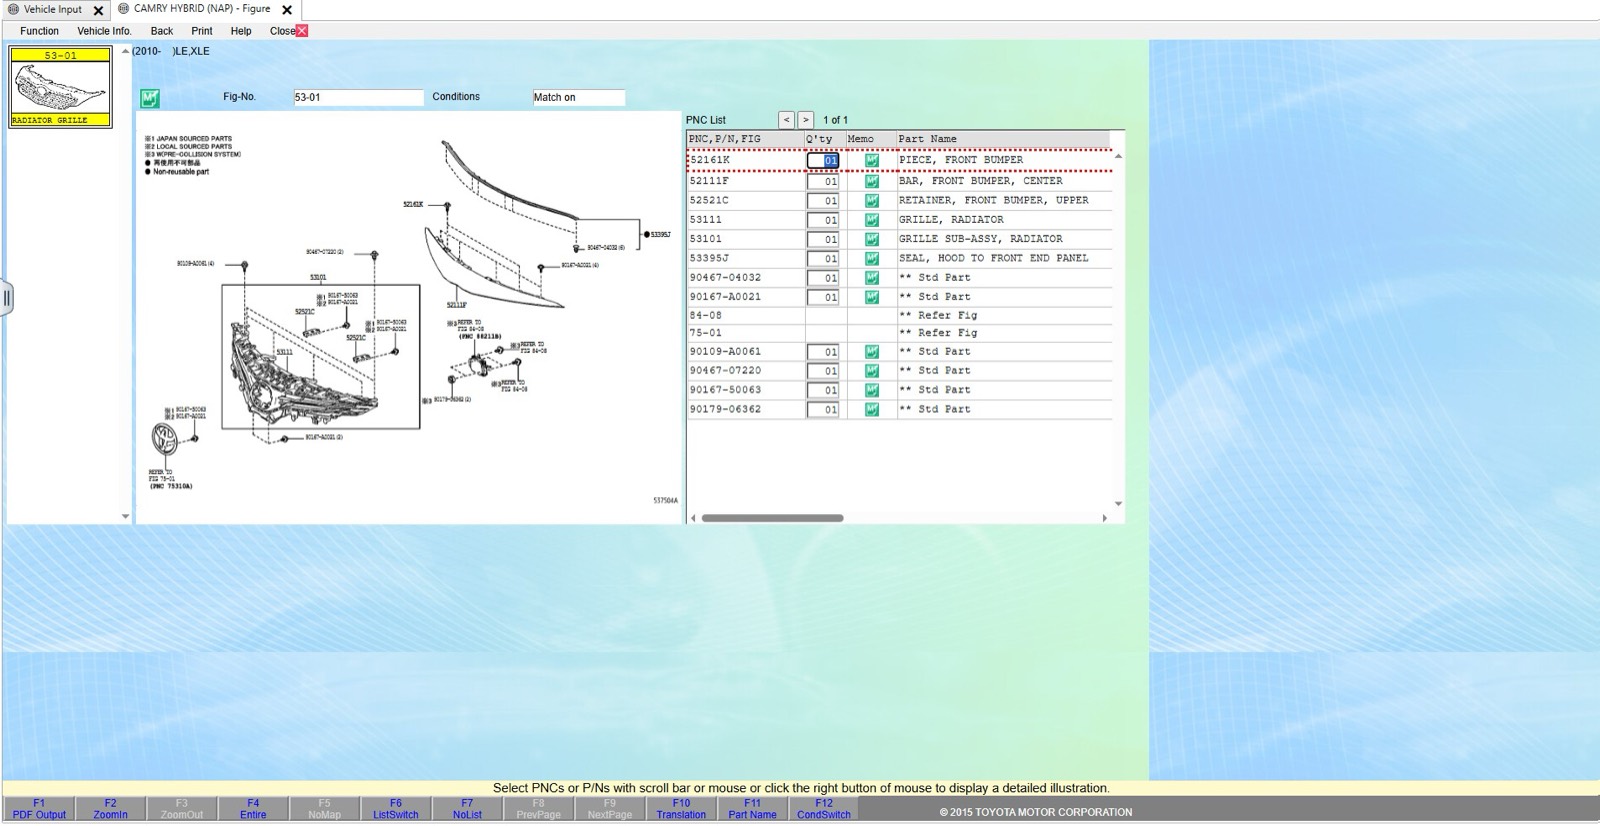Click F4 Entire button

[x=253, y=809]
